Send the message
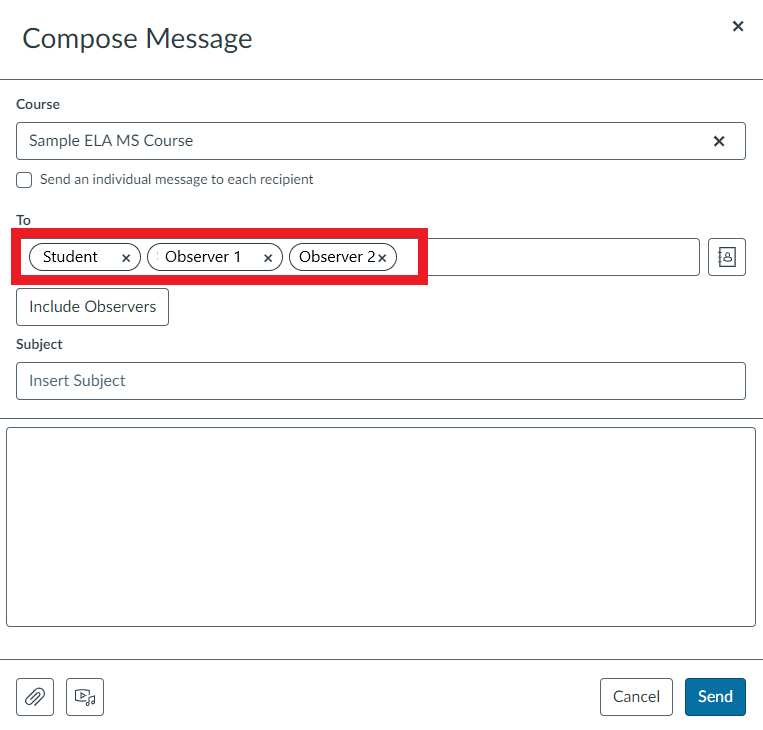Viewport: 763px width, 730px height. pos(715,697)
